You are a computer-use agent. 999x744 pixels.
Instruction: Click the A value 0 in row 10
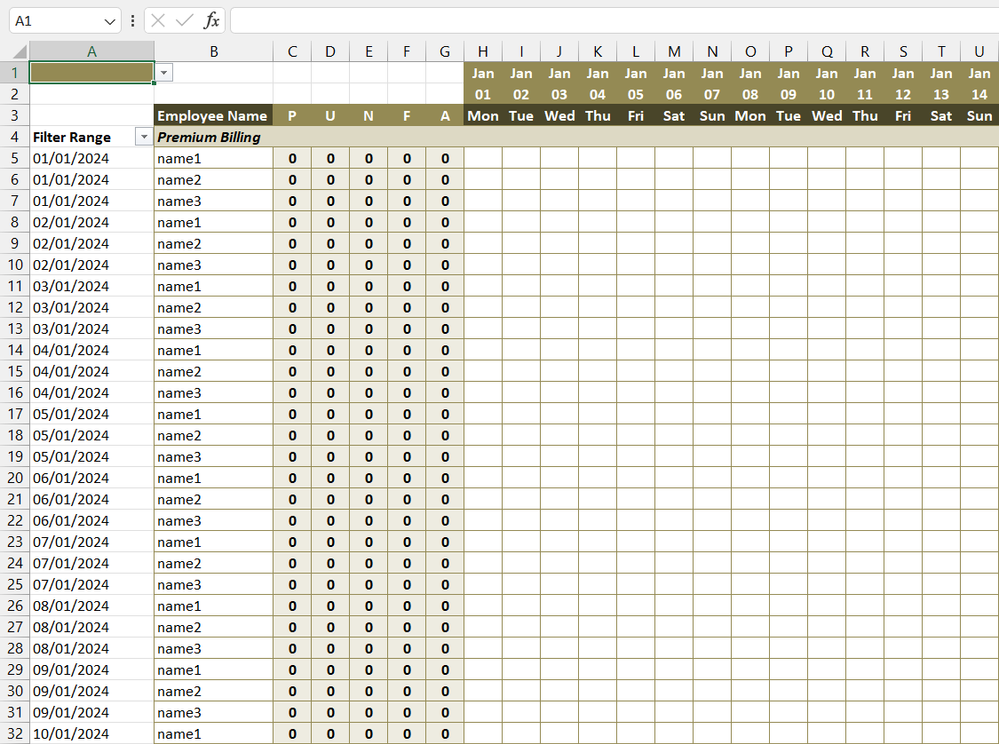coord(445,265)
